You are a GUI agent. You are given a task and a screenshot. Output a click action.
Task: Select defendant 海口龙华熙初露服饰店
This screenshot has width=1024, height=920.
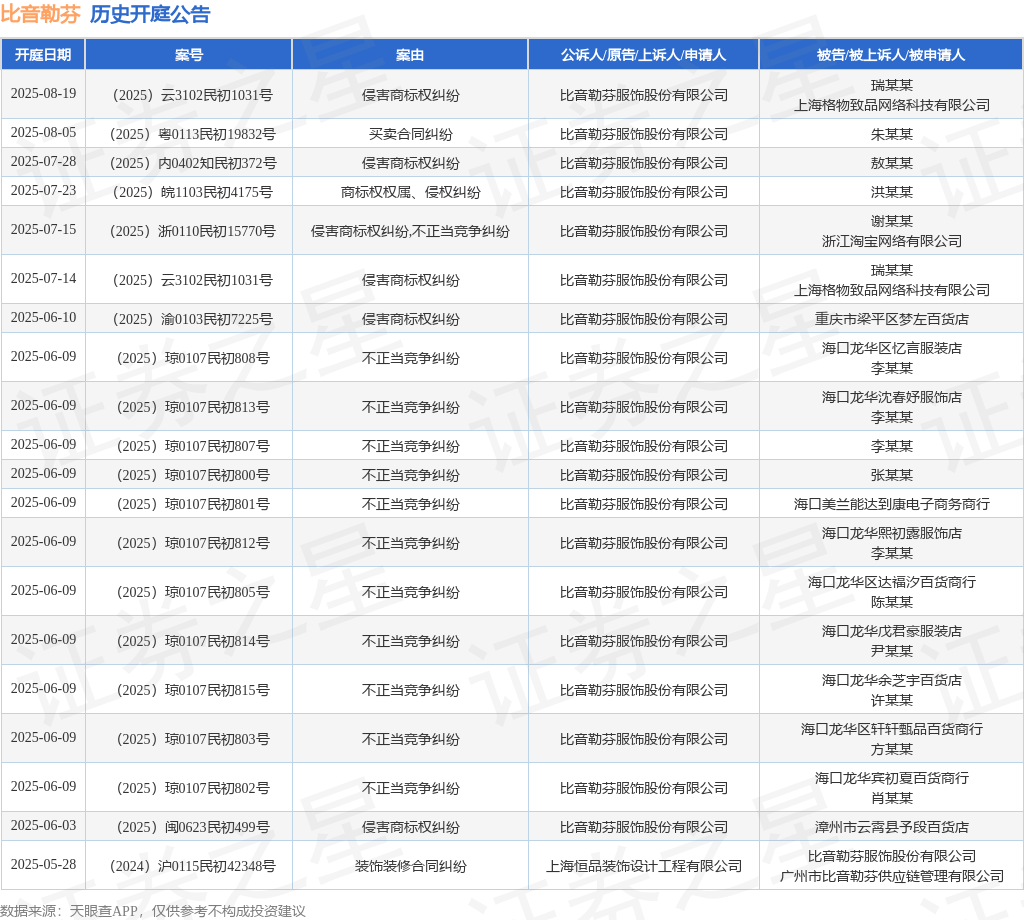[x=891, y=533]
